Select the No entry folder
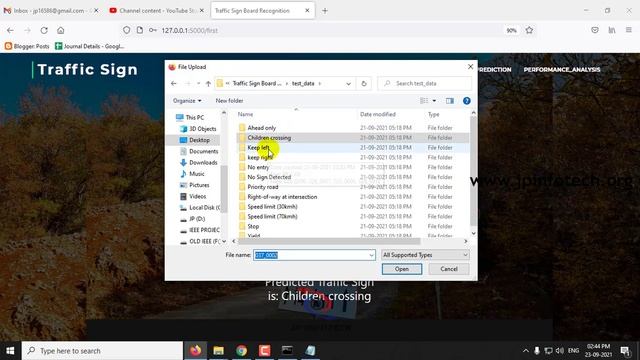This screenshot has width=640, height=360. pos(258,167)
